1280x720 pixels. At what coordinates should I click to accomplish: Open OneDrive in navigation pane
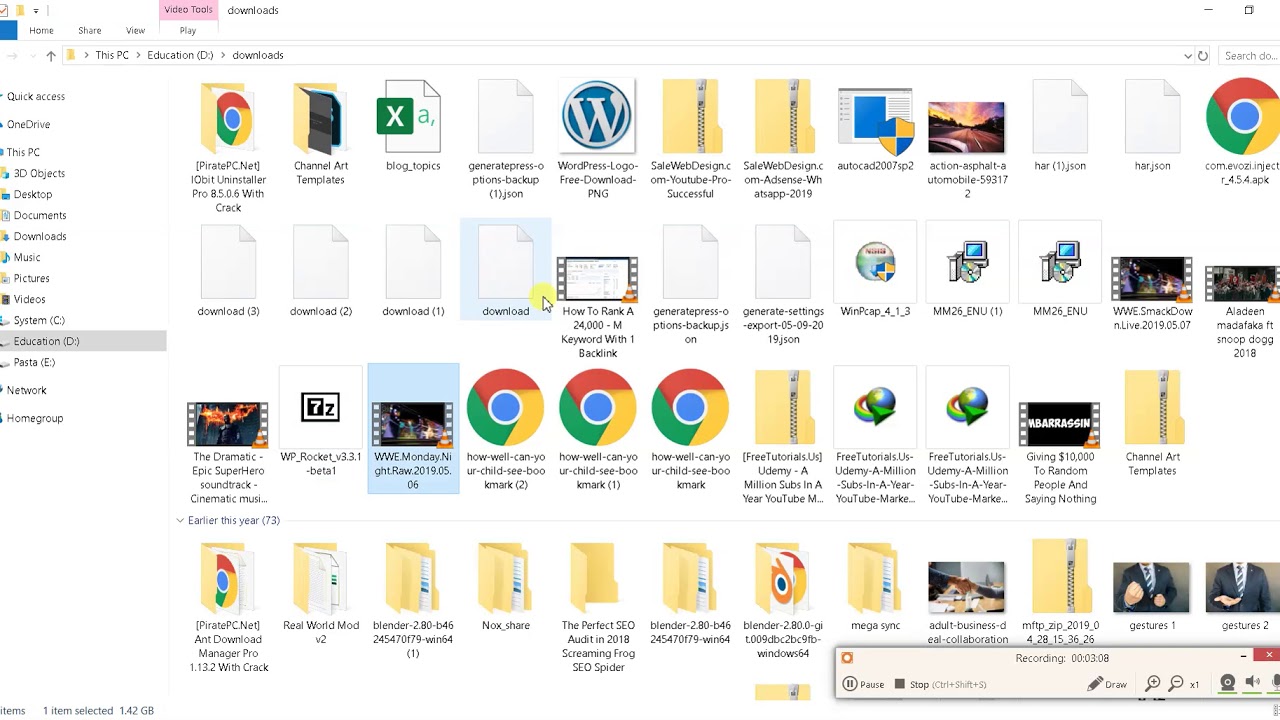click(28, 125)
